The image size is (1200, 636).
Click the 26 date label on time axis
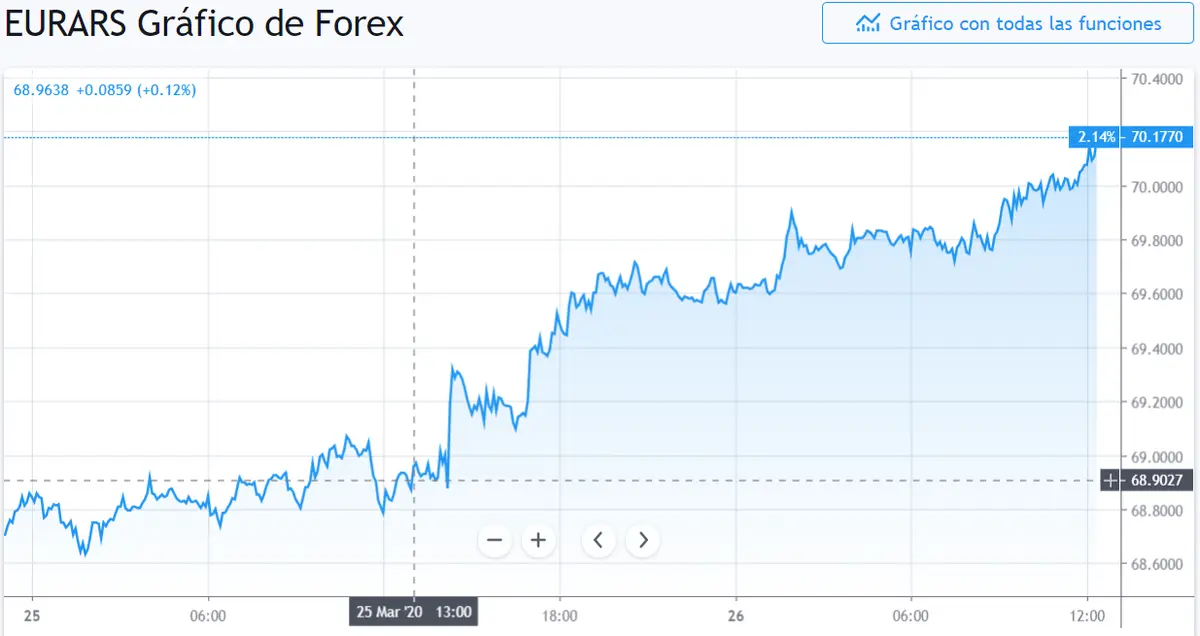735,614
